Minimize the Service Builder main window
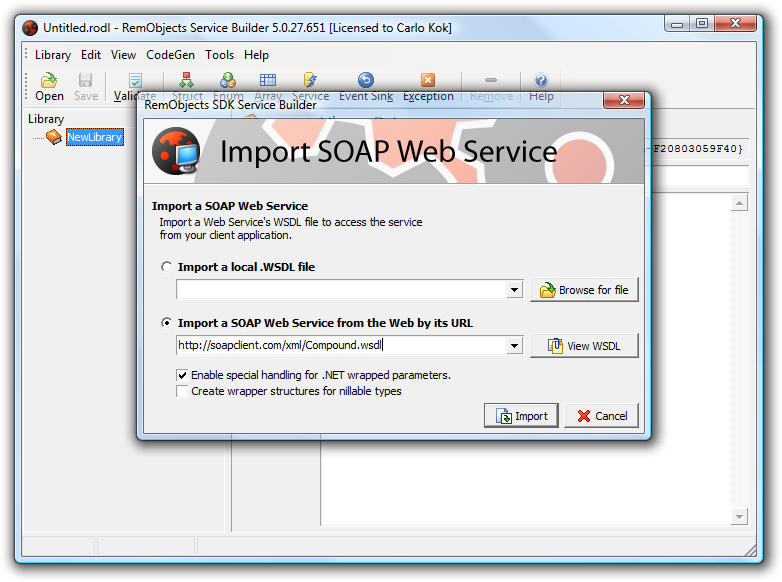The image size is (782, 582). pyautogui.click(x=677, y=23)
